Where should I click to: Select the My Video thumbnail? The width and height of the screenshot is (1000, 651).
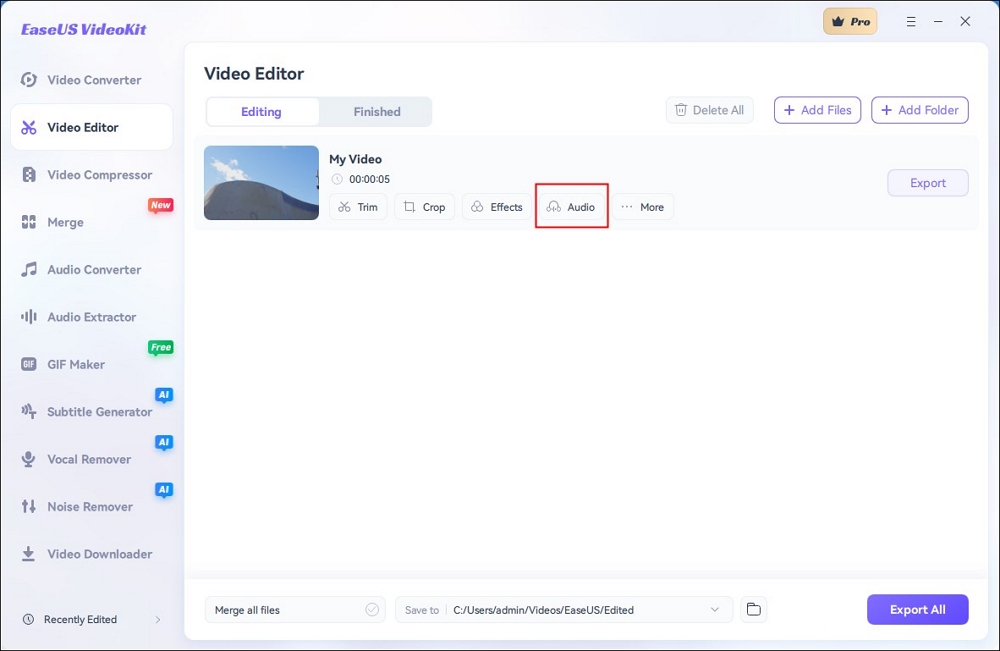click(x=261, y=182)
